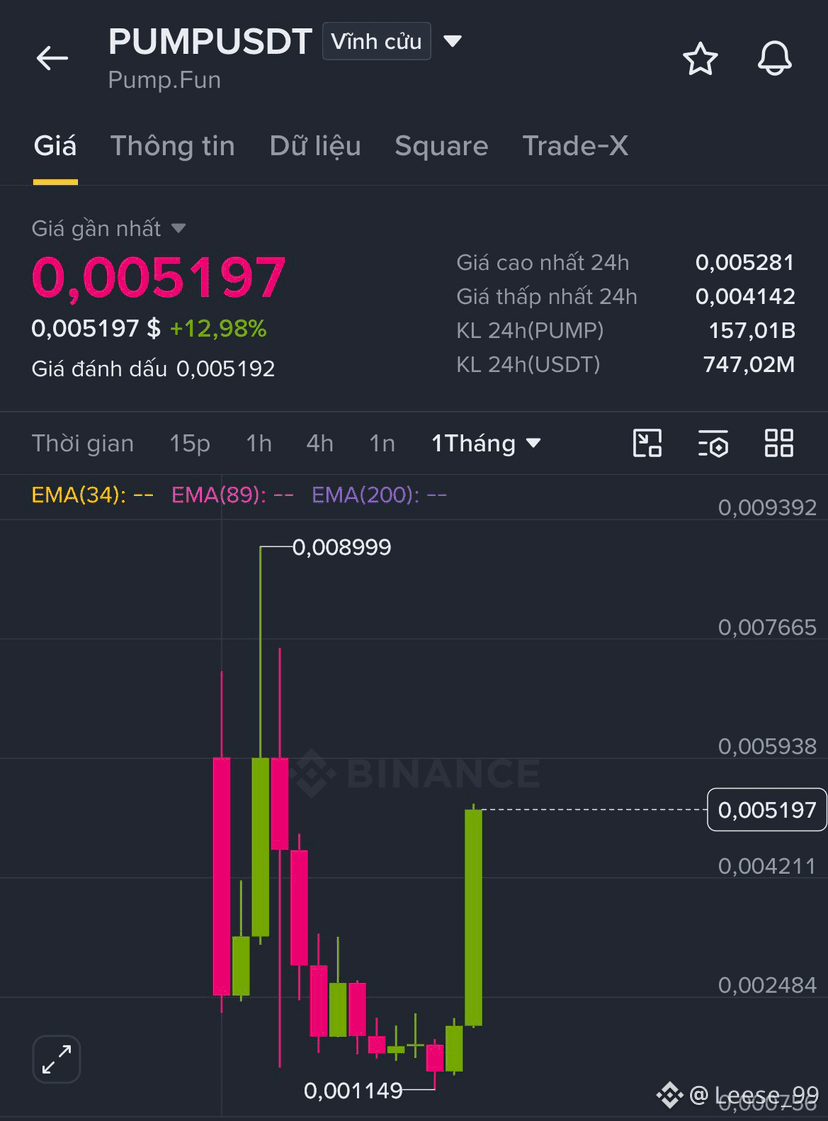The width and height of the screenshot is (828, 1121).
Task: Tap the +12,98% change value
Action: 218,329
